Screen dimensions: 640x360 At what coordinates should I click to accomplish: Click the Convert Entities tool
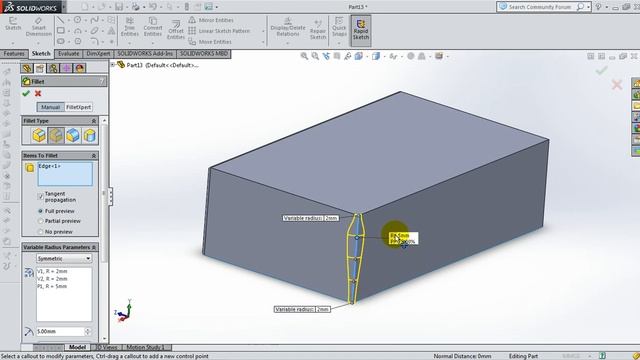(x=153, y=27)
